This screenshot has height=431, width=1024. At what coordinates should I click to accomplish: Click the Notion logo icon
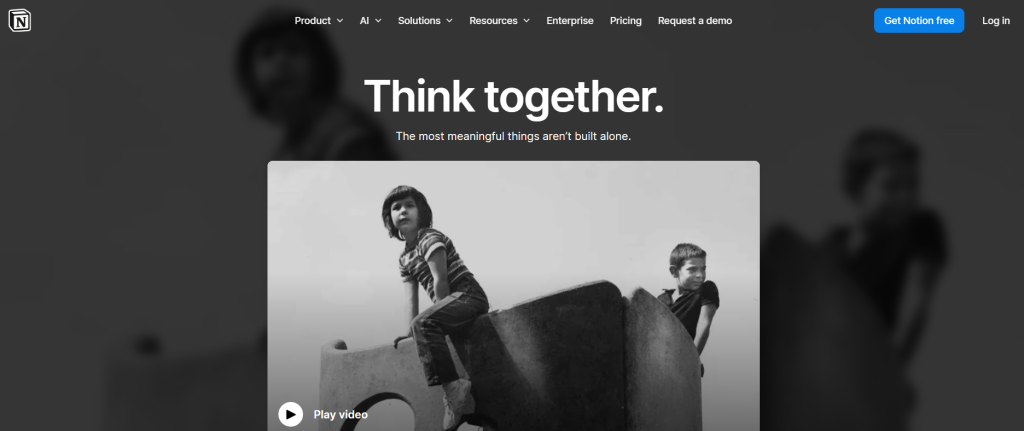(20, 21)
